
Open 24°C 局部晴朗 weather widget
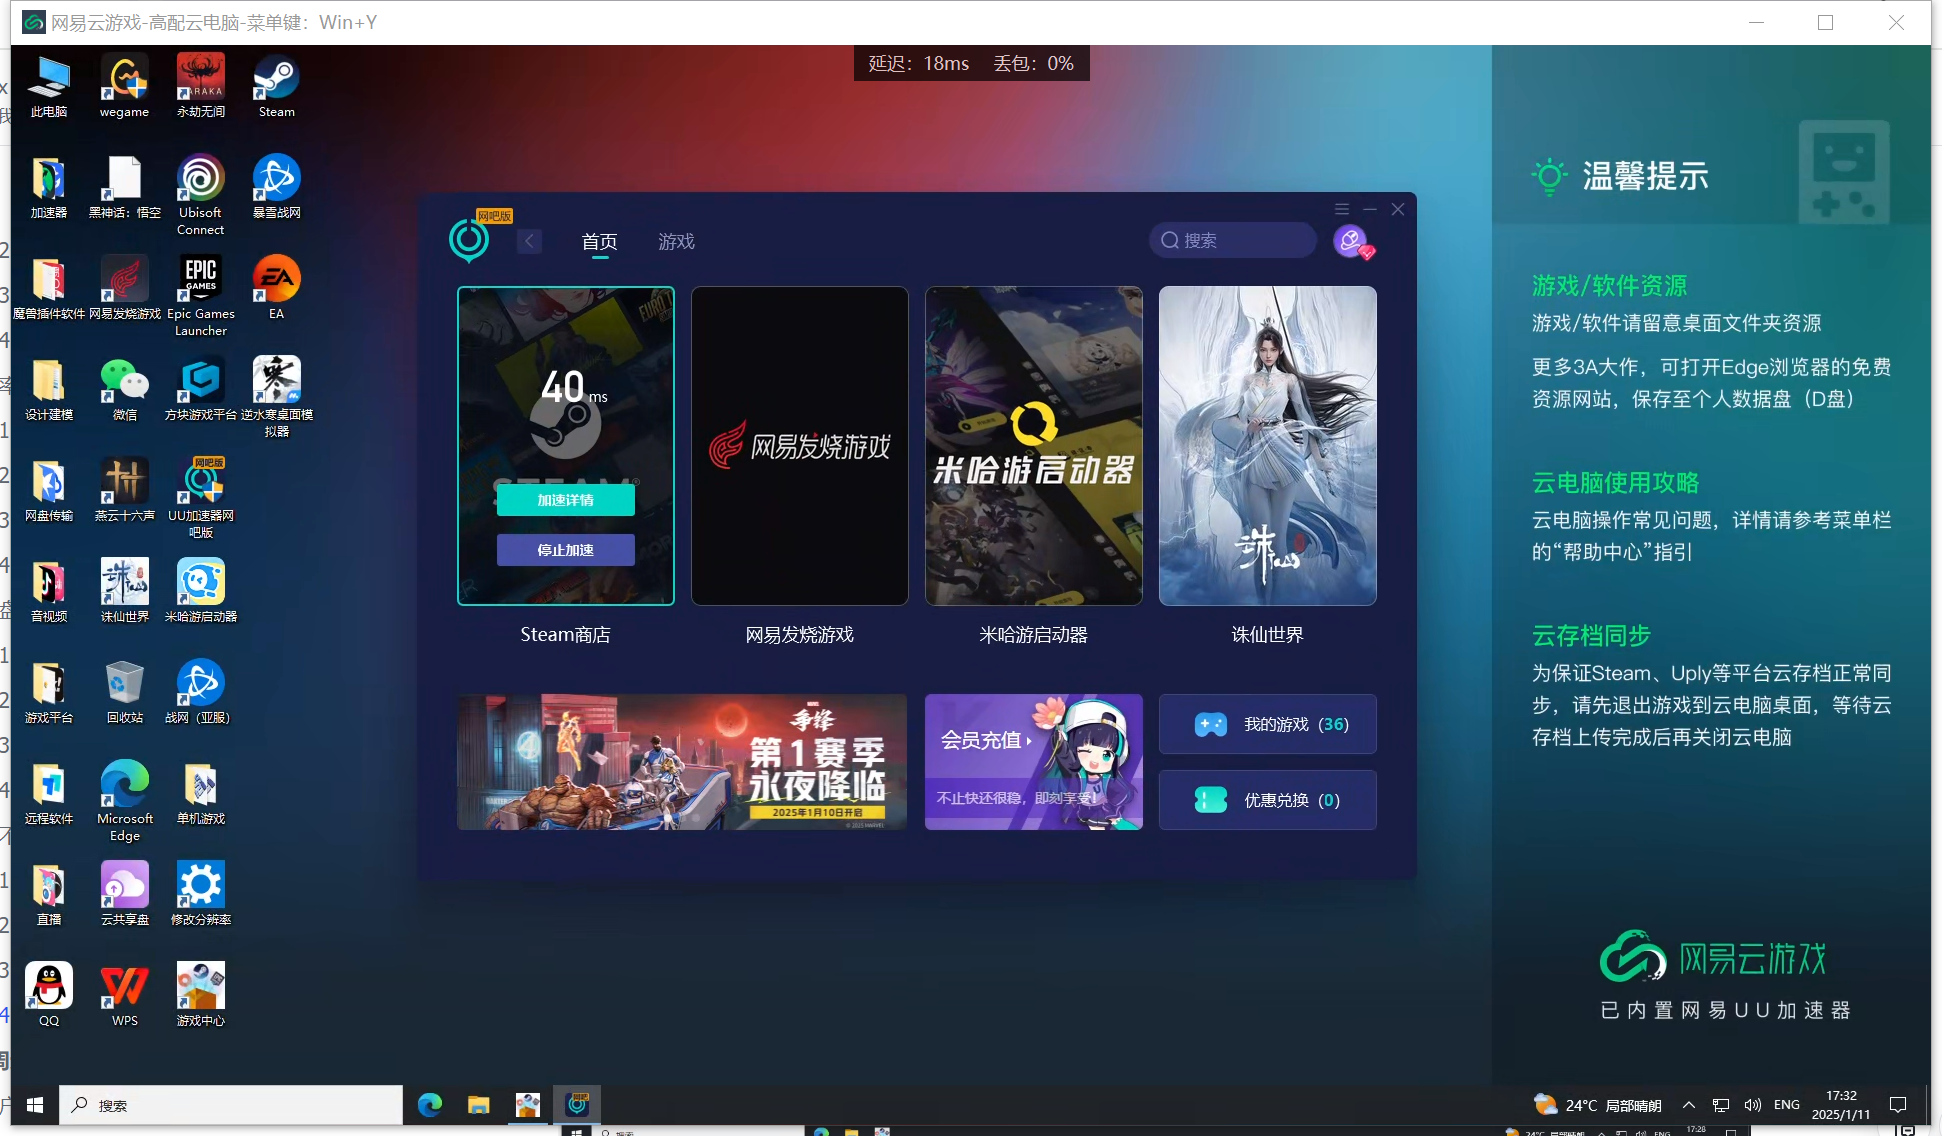(1598, 1105)
